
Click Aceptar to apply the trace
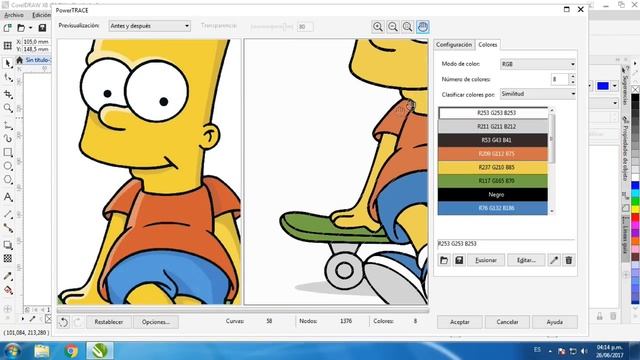460,322
